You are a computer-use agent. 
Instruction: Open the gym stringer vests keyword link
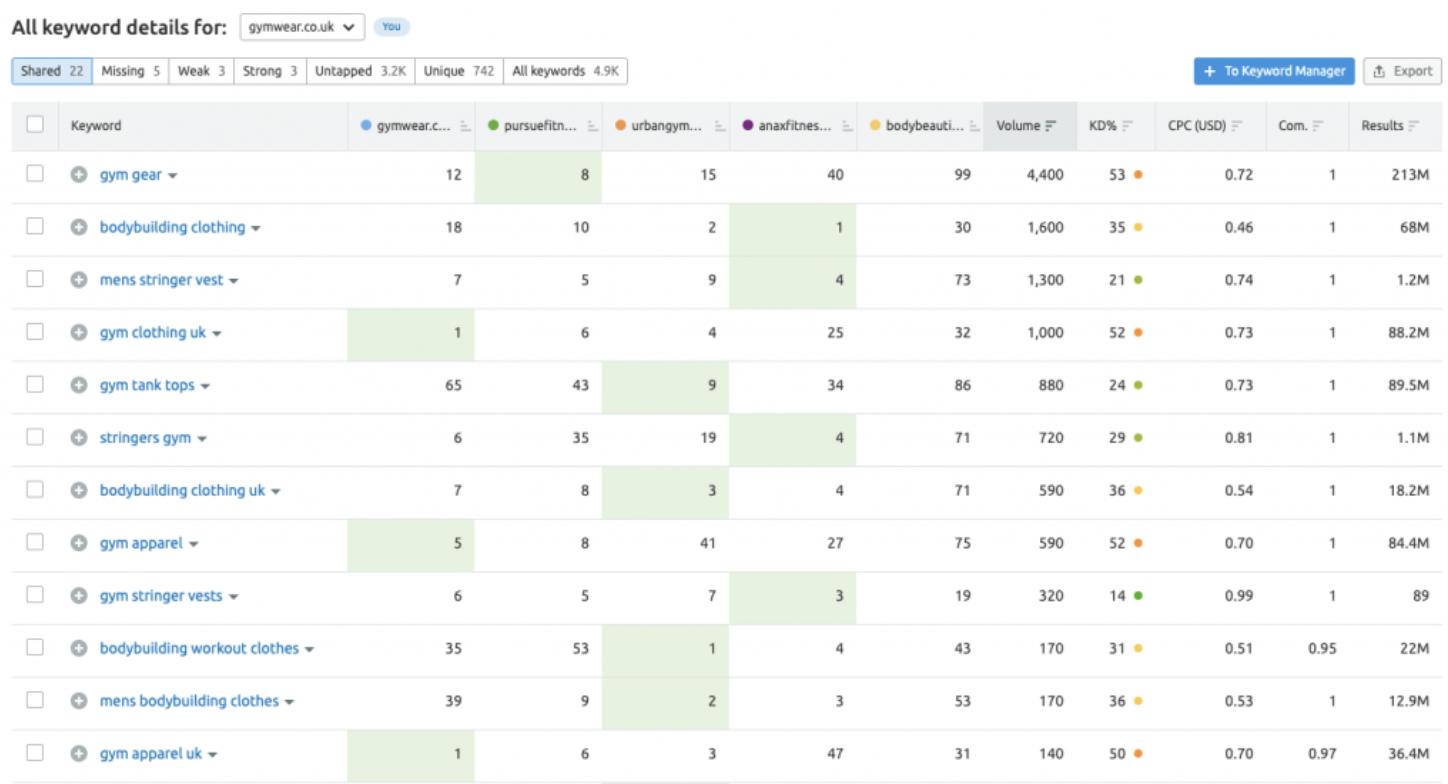[161, 596]
